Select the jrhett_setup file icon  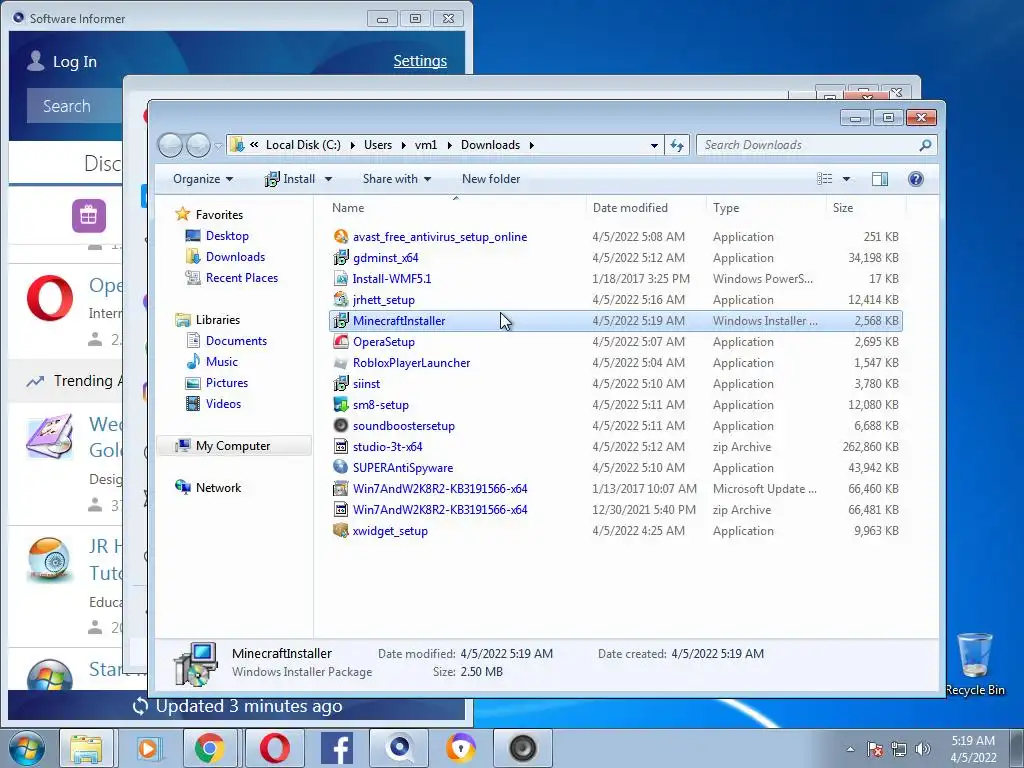pyautogui.click(x=340, y=300)
